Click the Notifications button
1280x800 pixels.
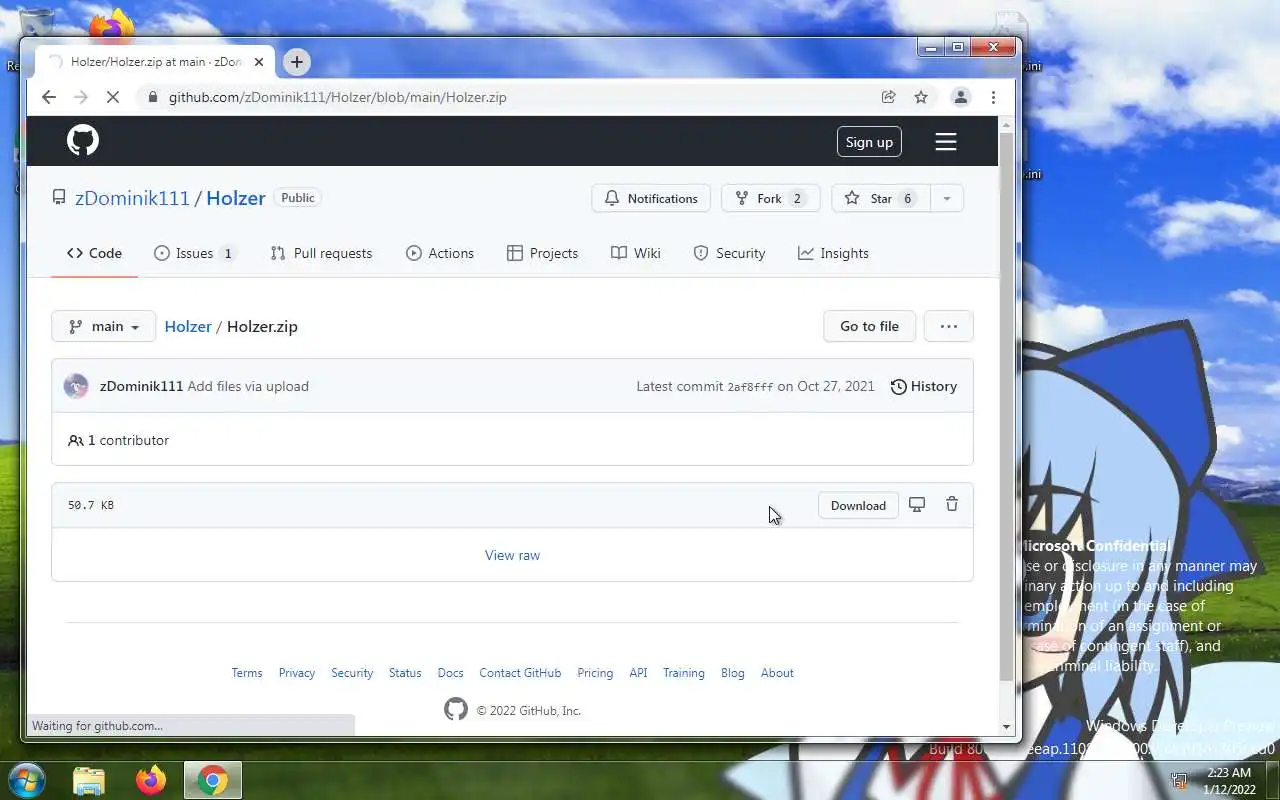[651, 198]
